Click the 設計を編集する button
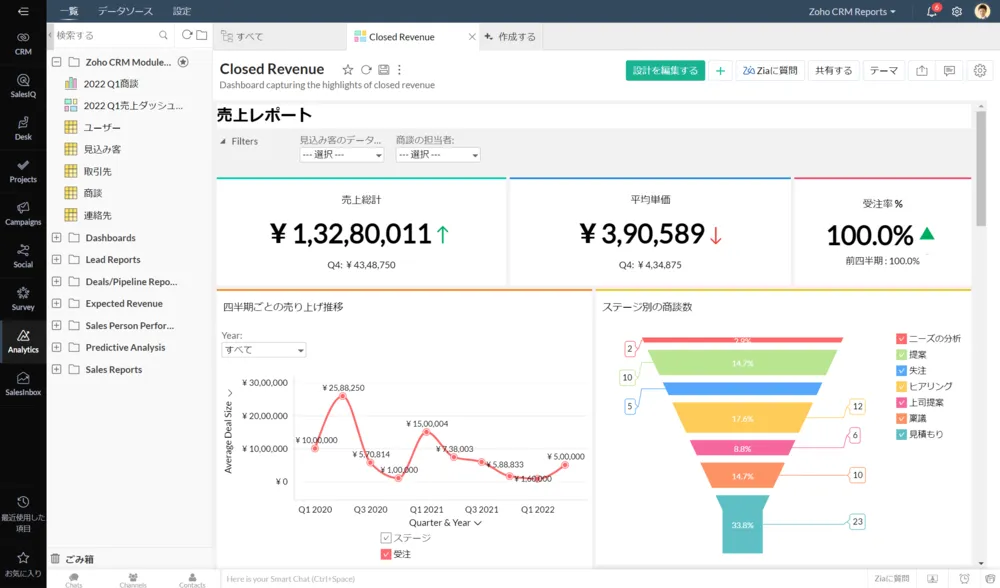 (x=665, y=70)
